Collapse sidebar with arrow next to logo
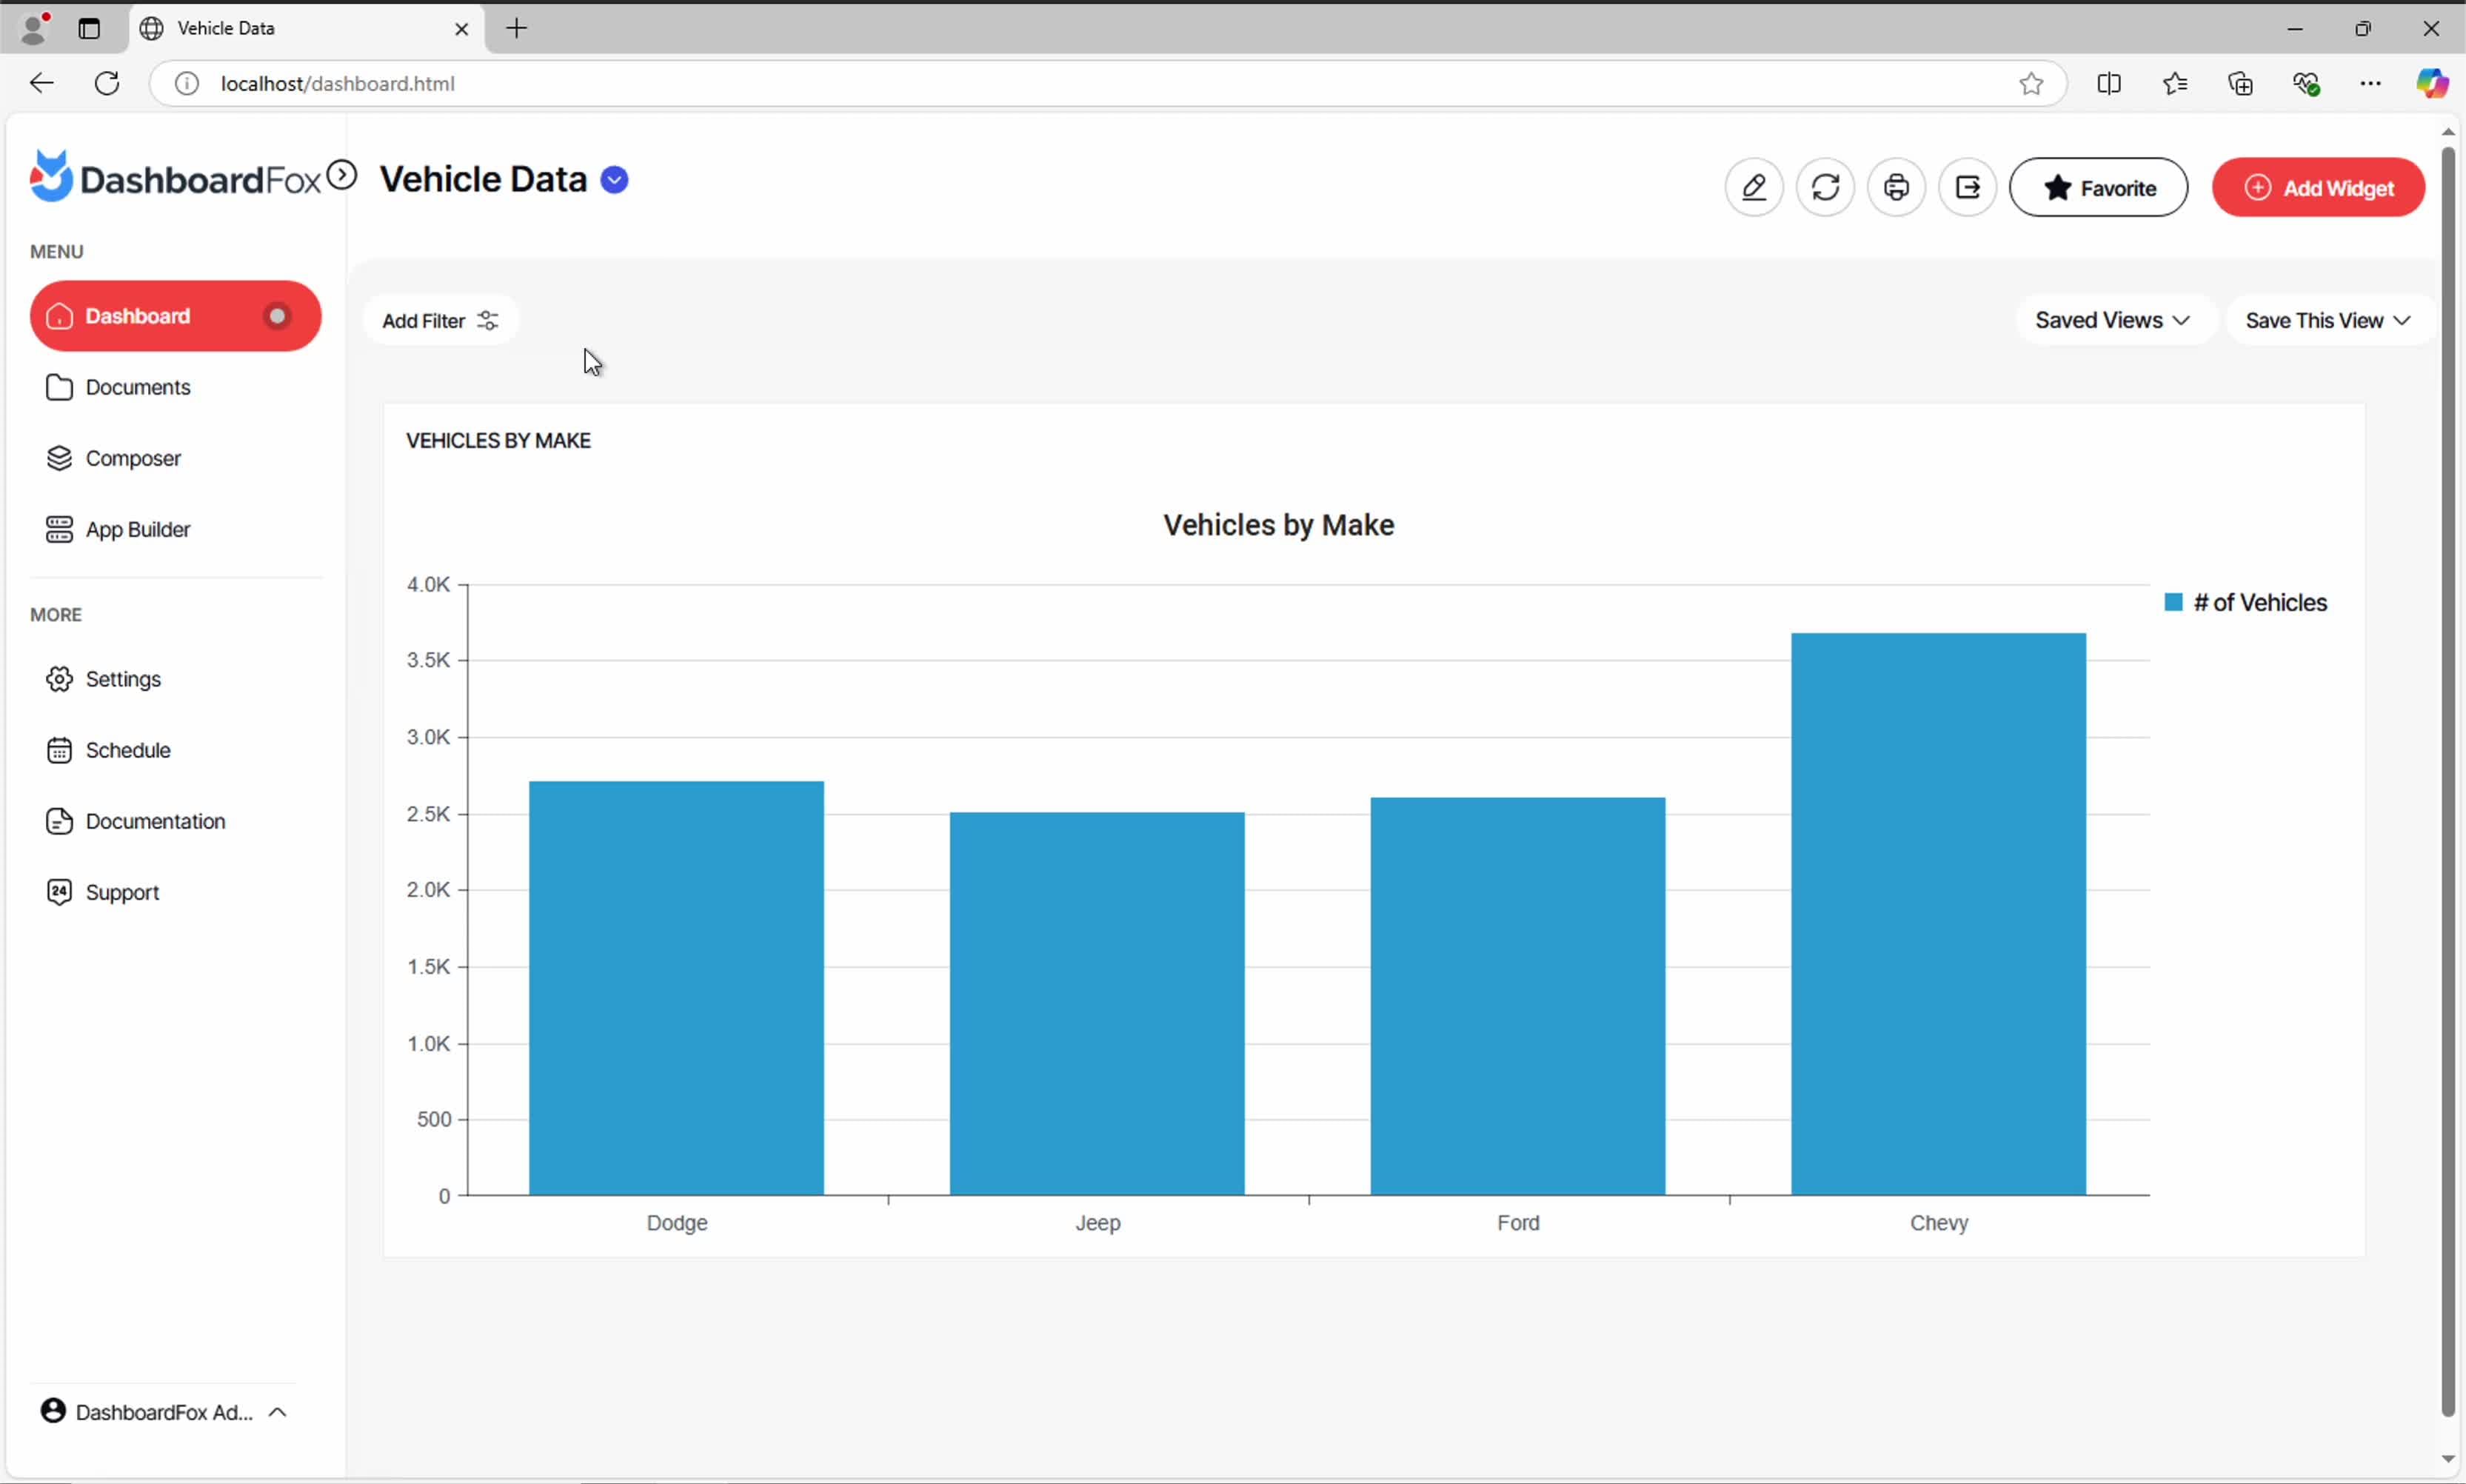This screenshot has height=1484, width=2466. pos(342,176)
